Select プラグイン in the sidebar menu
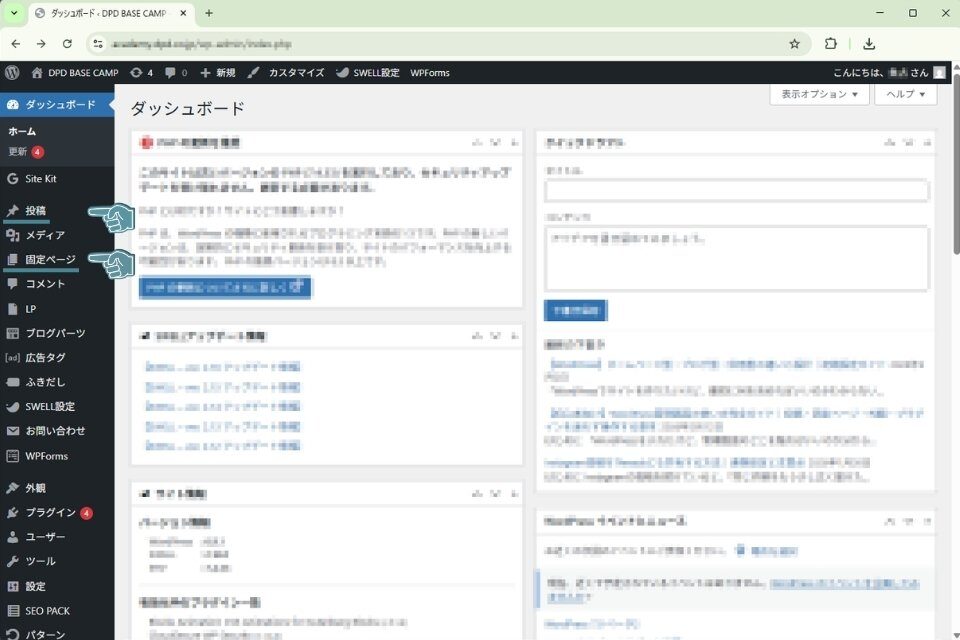The width and height of the screenshot is (960, 640). point(50,513)
